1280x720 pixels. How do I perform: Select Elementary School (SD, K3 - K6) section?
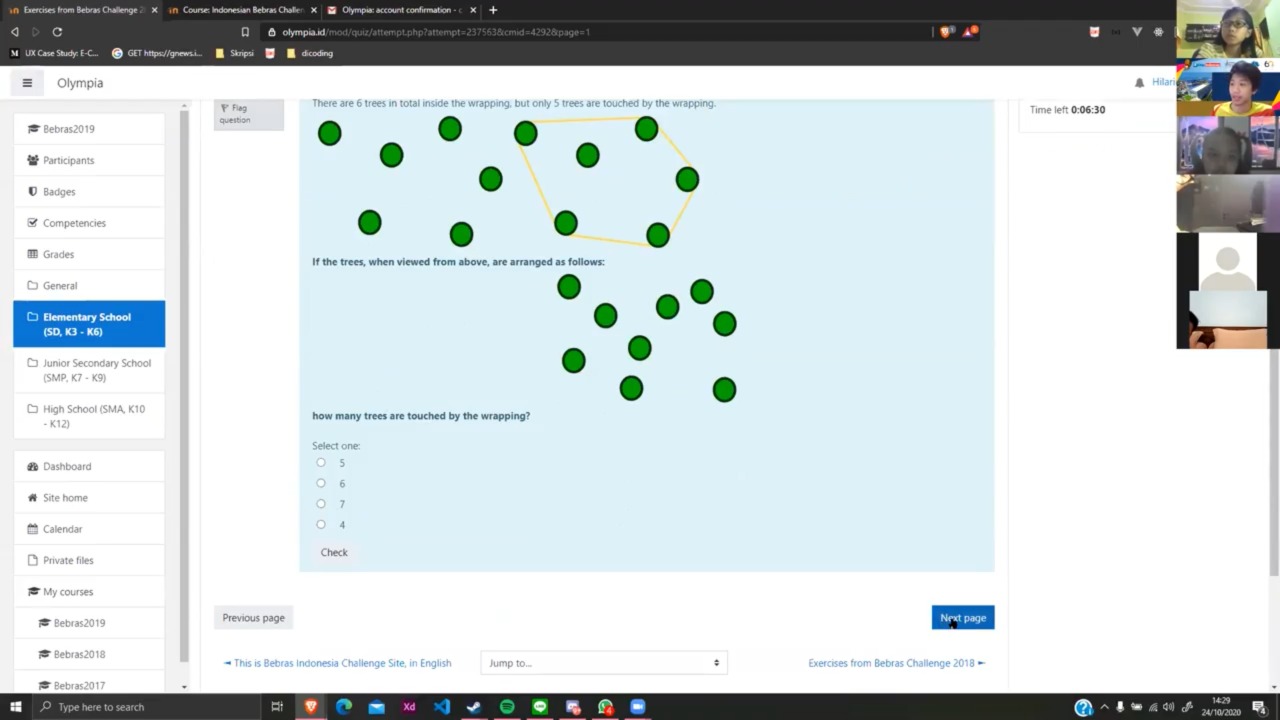pyautogui.click(x=89, y=324)
